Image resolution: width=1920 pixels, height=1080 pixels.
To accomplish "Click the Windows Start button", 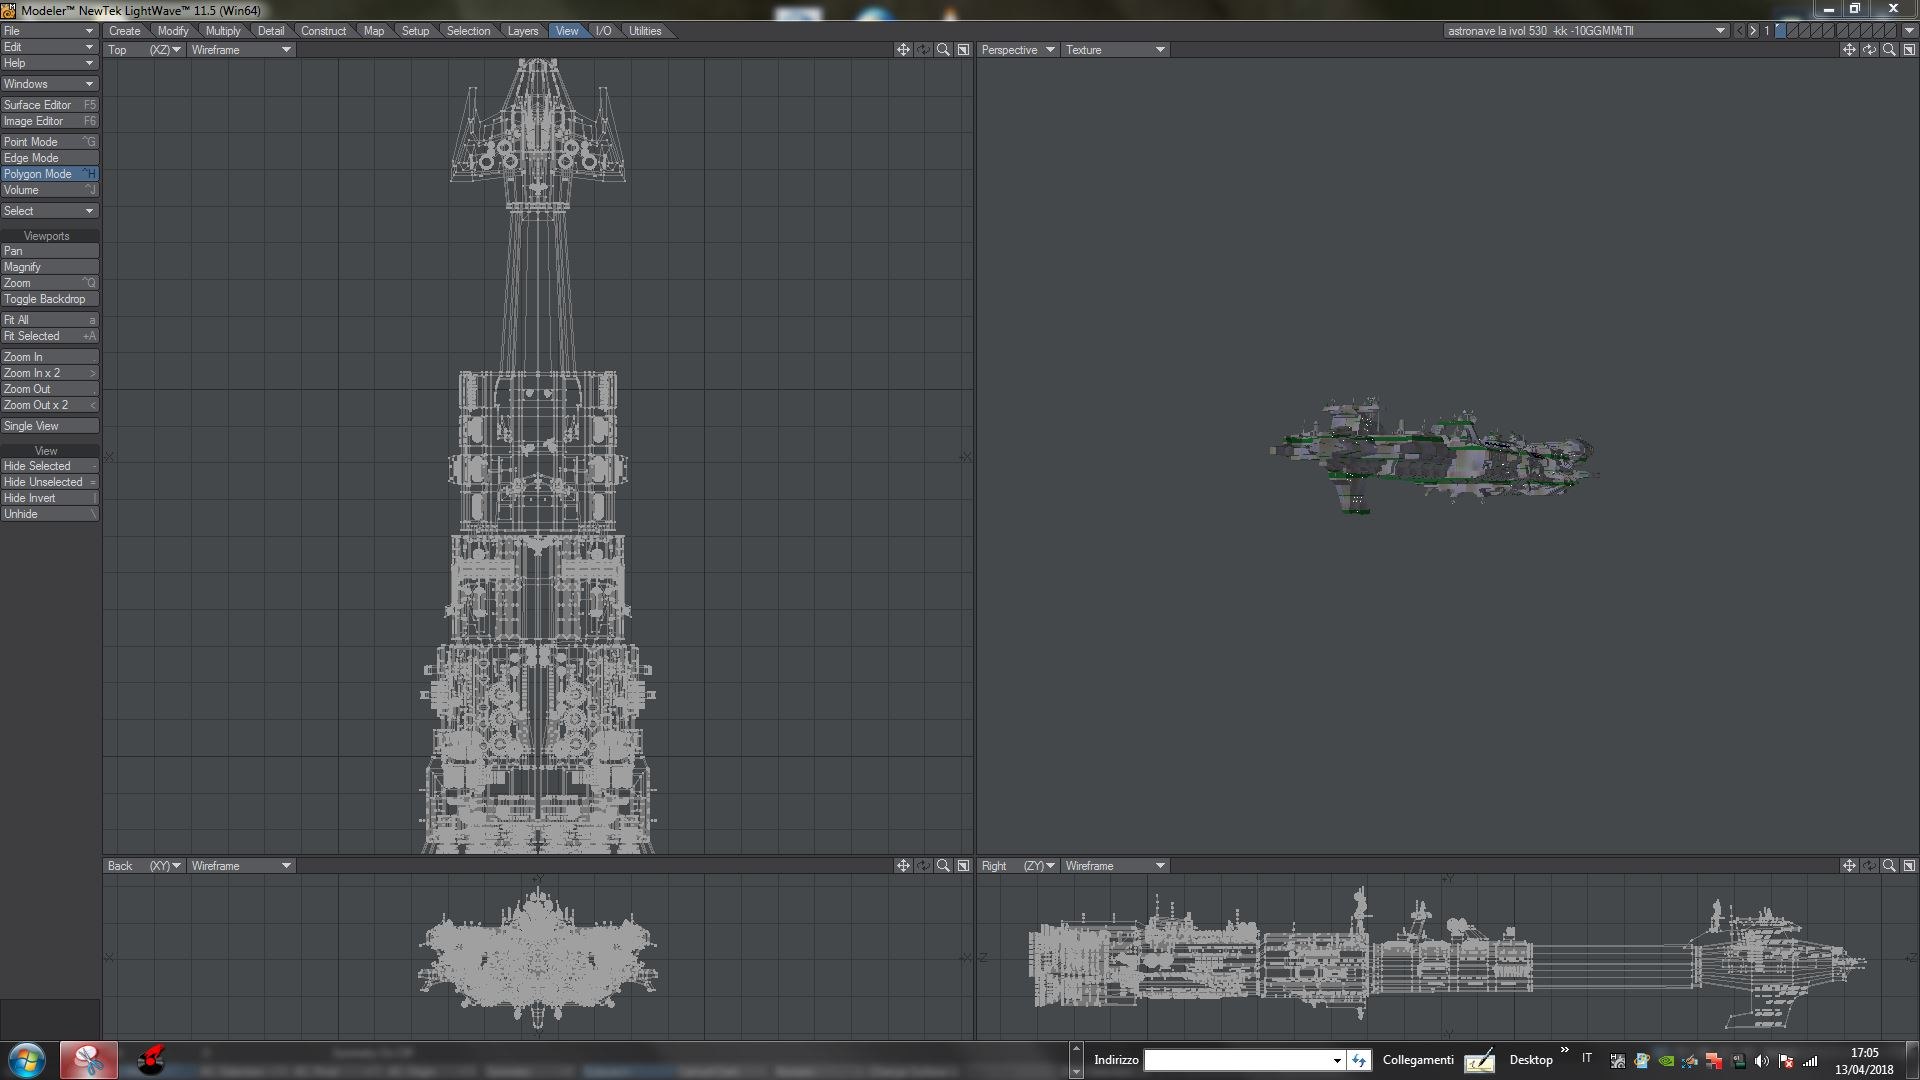I will [27, 1061].
